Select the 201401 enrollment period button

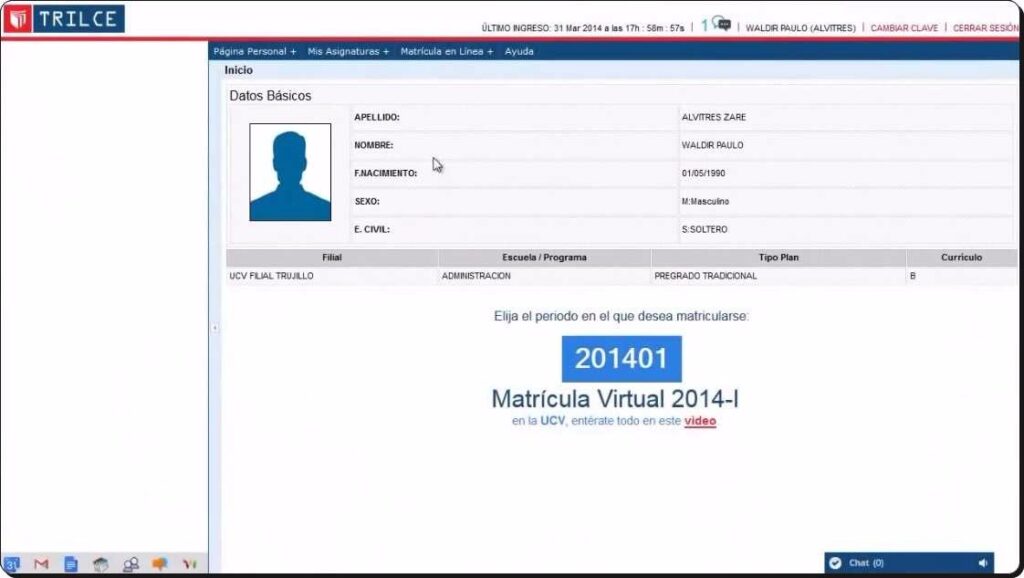(x=621, y=357)
